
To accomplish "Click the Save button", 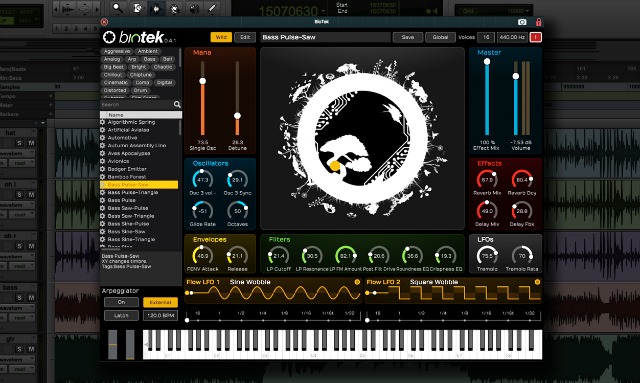I will coord(408,37).
